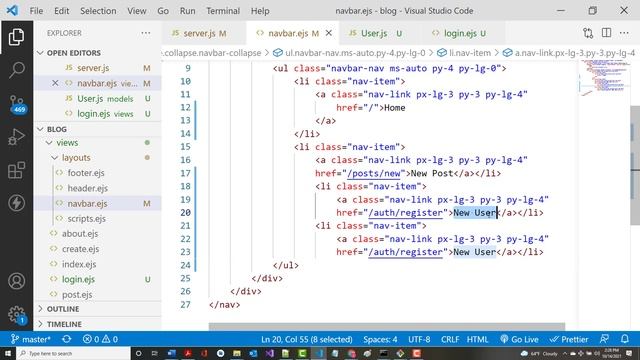Change the HTML language mode
This screenshot has height=360, width=640.
(477, 339)
